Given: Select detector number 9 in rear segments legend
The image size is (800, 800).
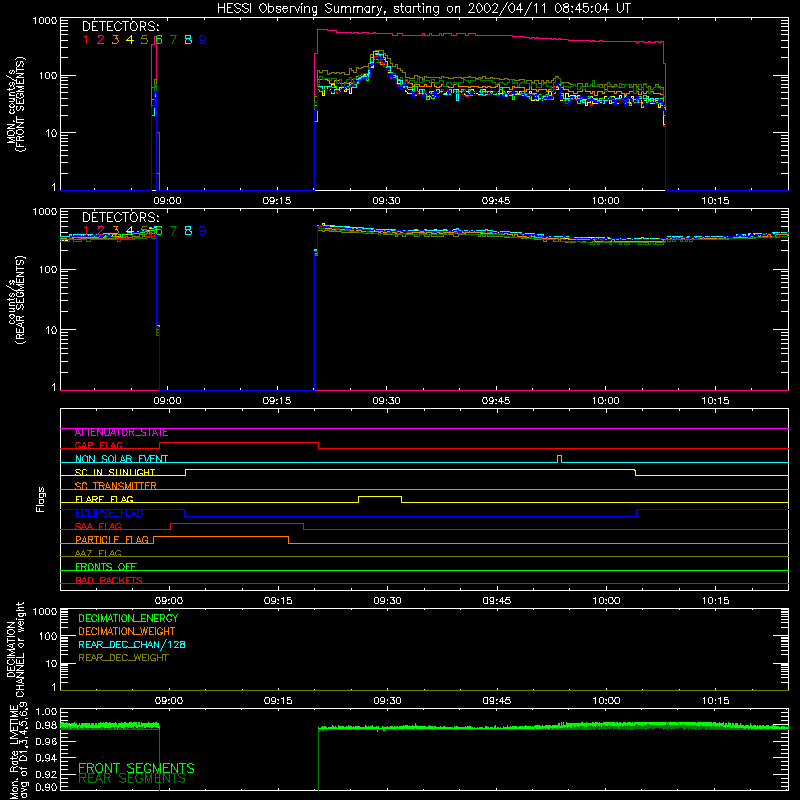Looking at the screenshot, I should (203, 231).
